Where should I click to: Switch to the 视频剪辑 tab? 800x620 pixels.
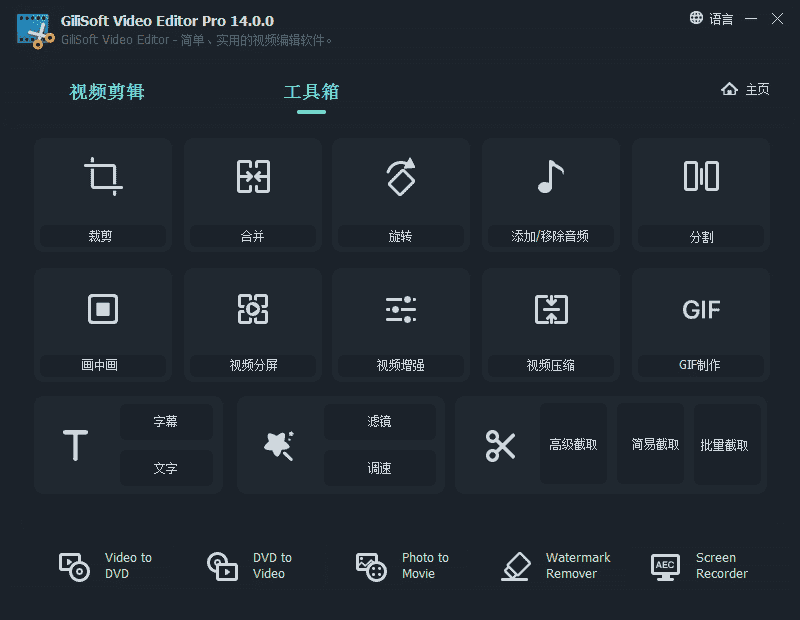(107, 92)
